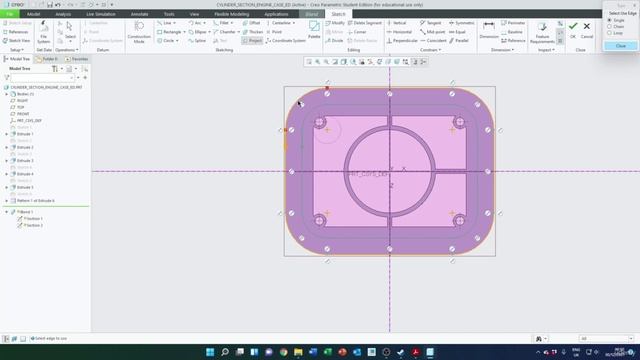Select the Line sketching tool
This screenshot has width=640, height=360.
point(165,23)
